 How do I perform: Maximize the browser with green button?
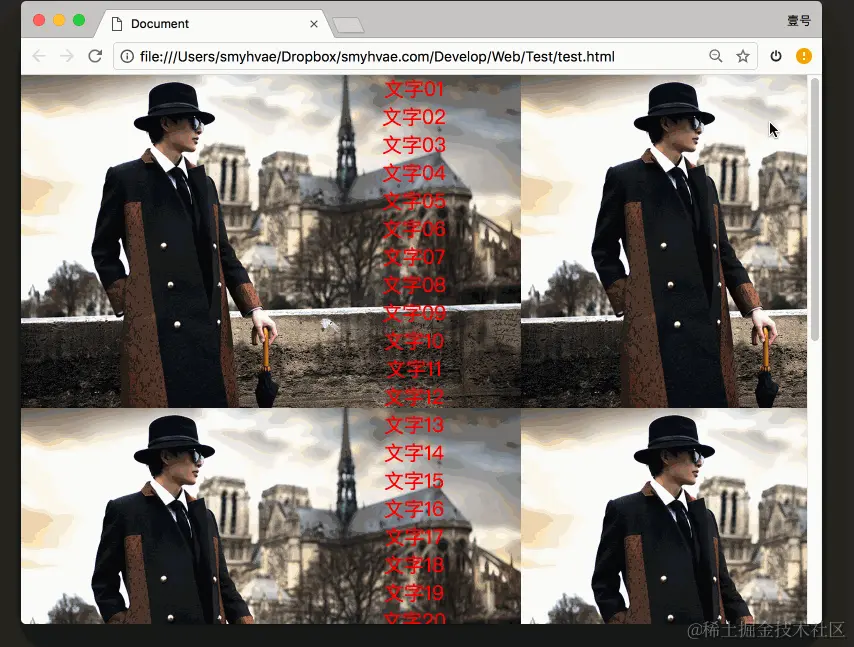(79, 20)
